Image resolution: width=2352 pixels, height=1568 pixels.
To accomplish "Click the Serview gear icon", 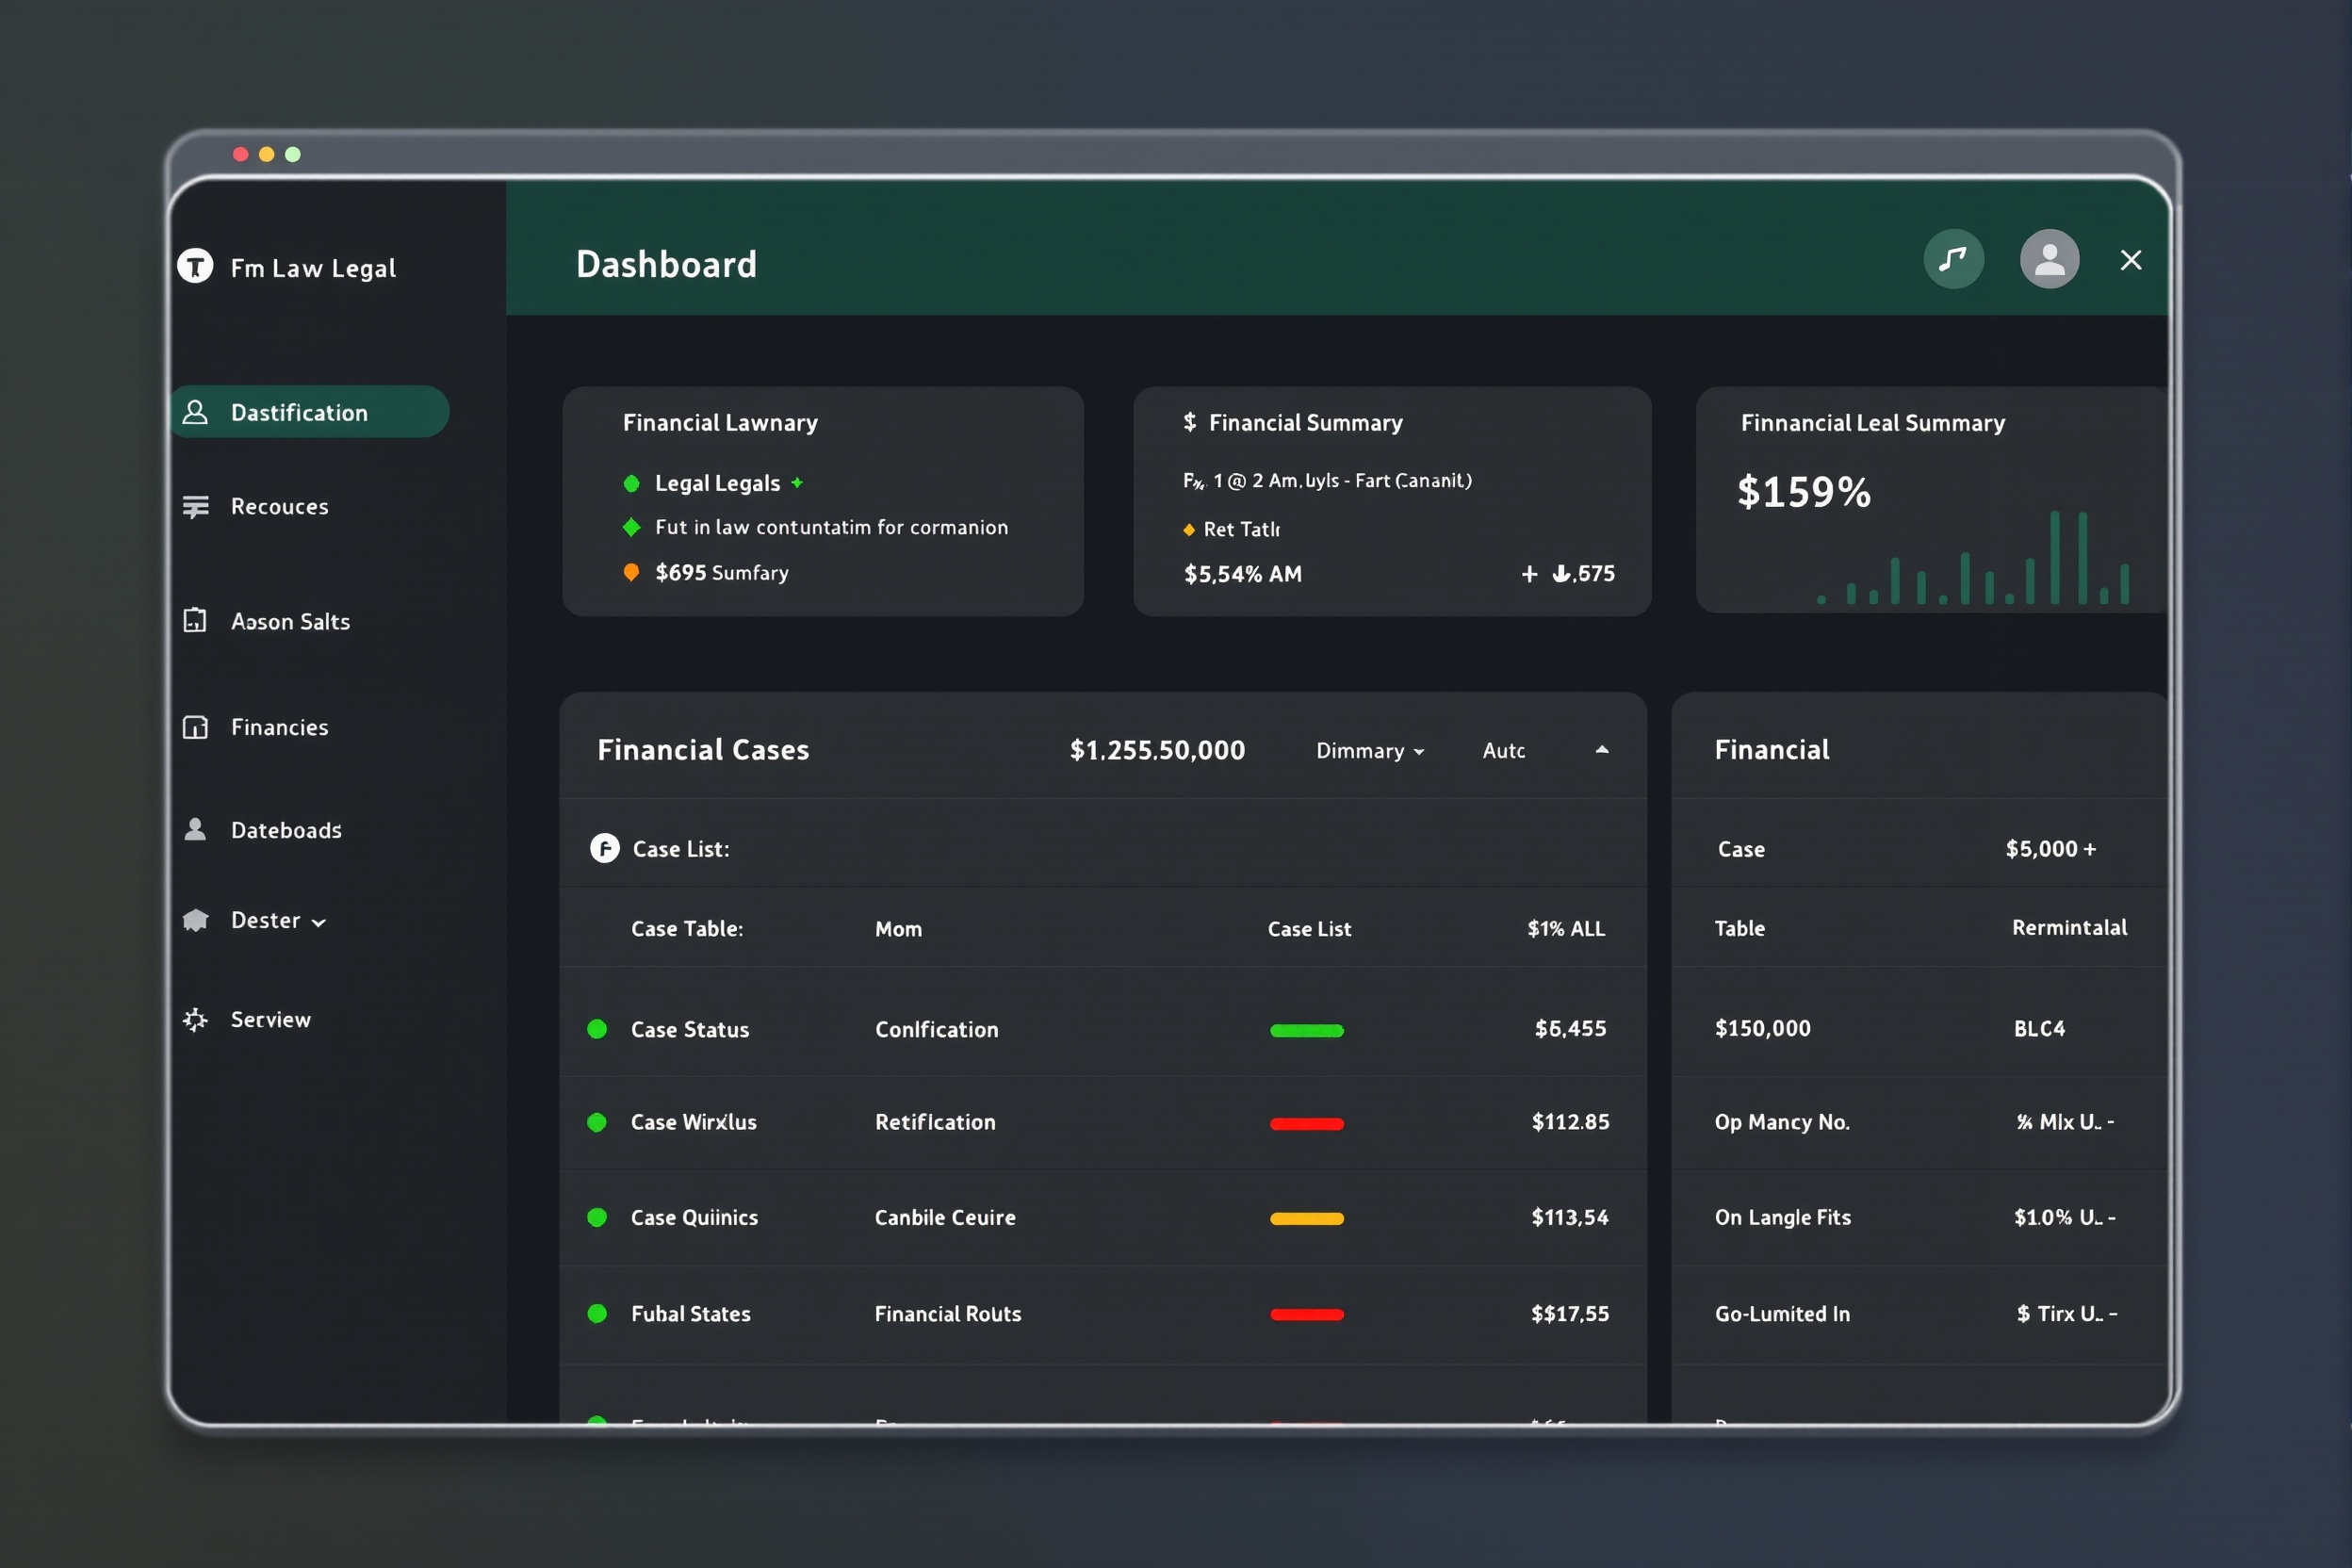I will click(x=195, y=1019).
